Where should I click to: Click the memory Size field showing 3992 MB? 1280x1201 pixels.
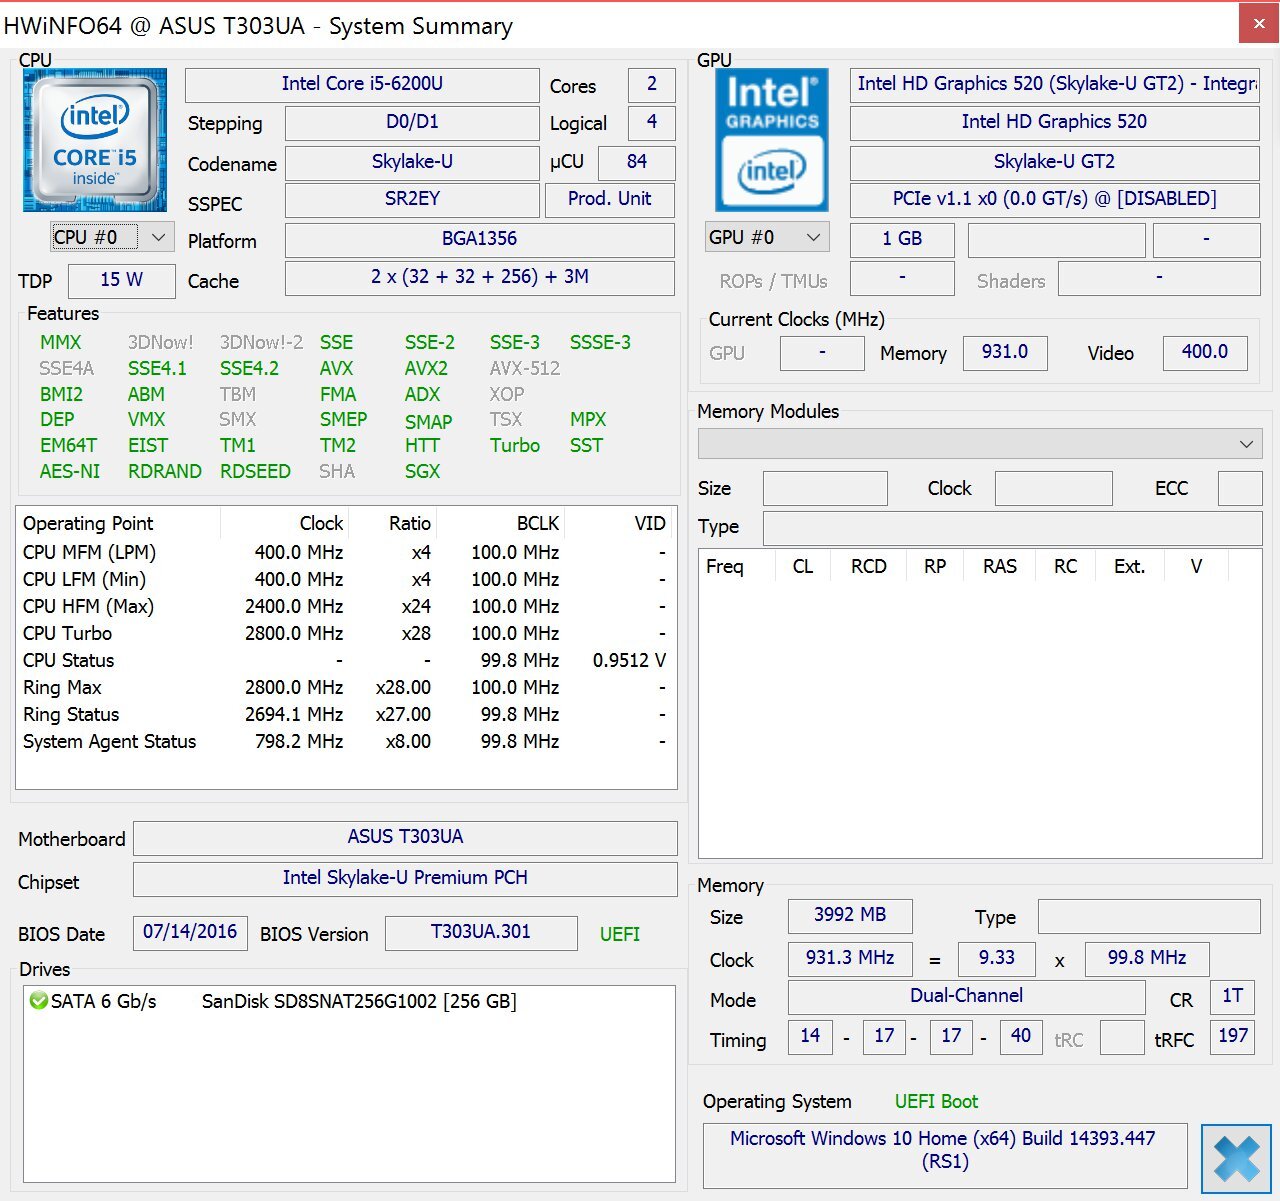click(850, 915)
